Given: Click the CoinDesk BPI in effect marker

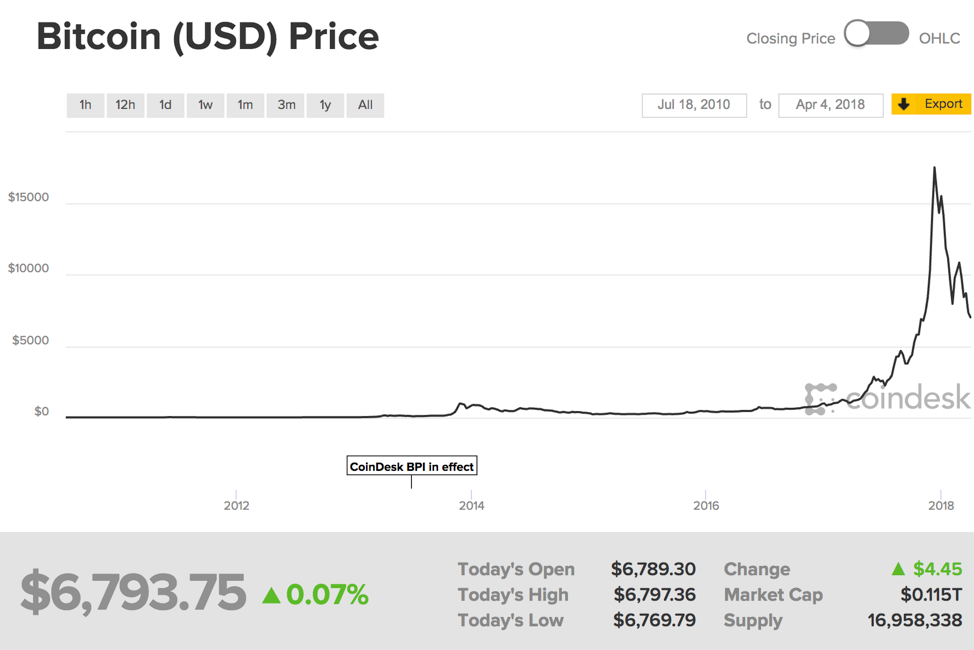Looking at the screenshot, I should pyautogui.click(x=411, y=466).
